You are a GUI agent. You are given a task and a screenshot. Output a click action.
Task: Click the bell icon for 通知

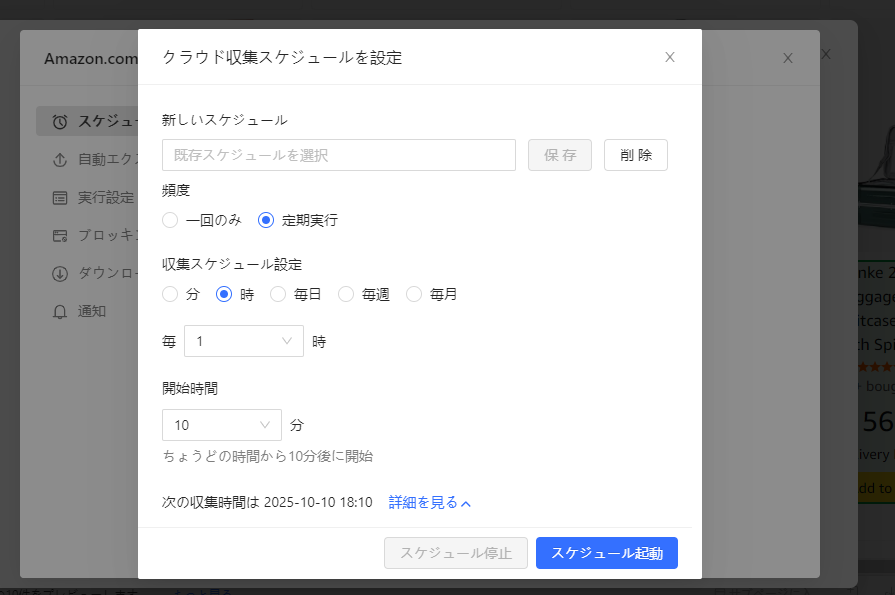60,312
